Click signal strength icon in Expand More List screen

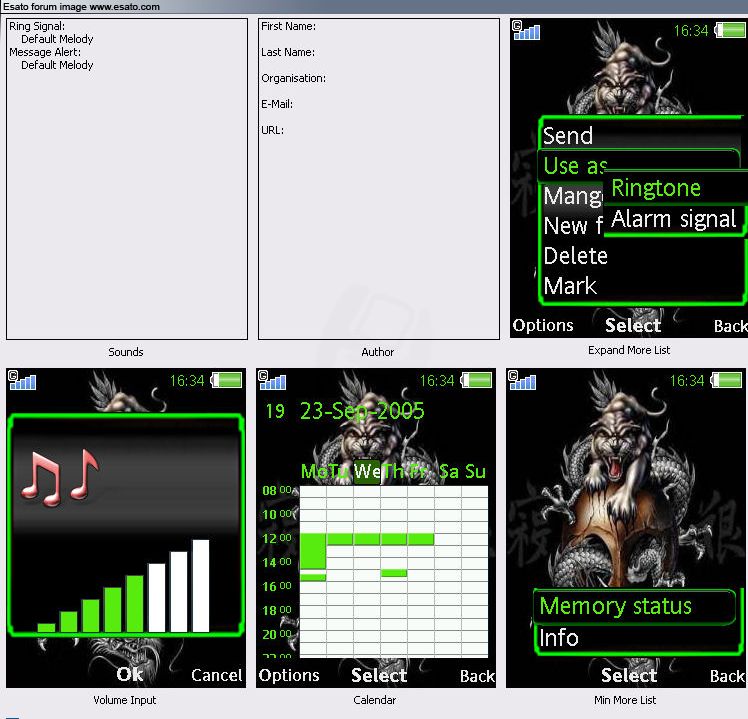526,30
